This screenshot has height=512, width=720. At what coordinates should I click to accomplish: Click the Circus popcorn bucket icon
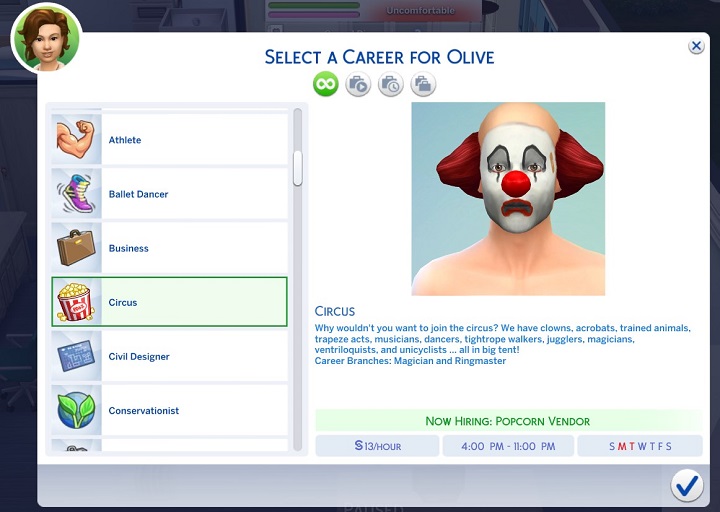coord(76,302)
